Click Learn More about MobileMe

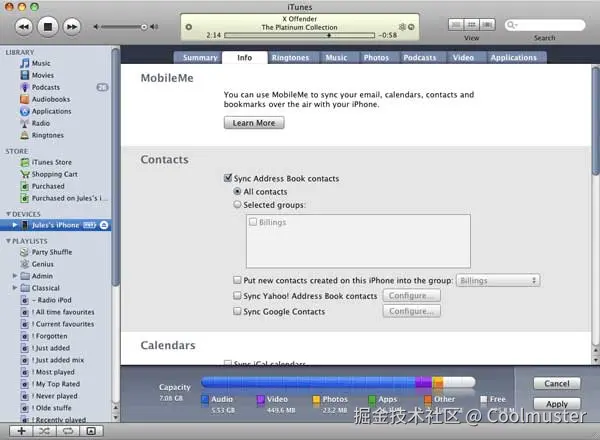tap(254, 123)
